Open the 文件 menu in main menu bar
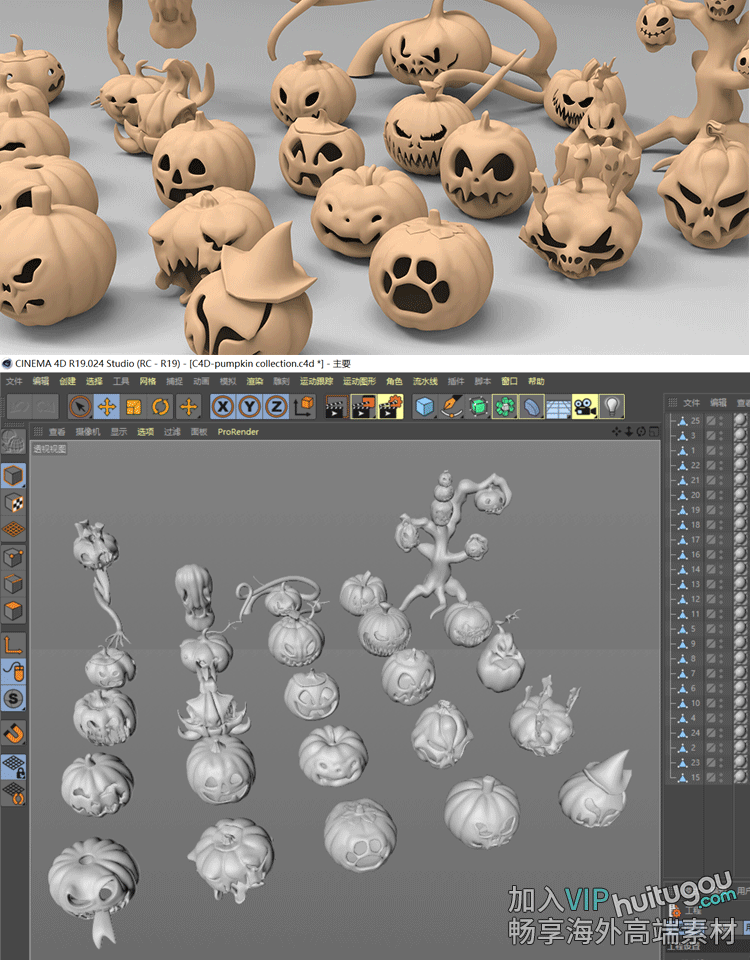The image size is (750, 960). pyautogui.click(x=13, y=381)
